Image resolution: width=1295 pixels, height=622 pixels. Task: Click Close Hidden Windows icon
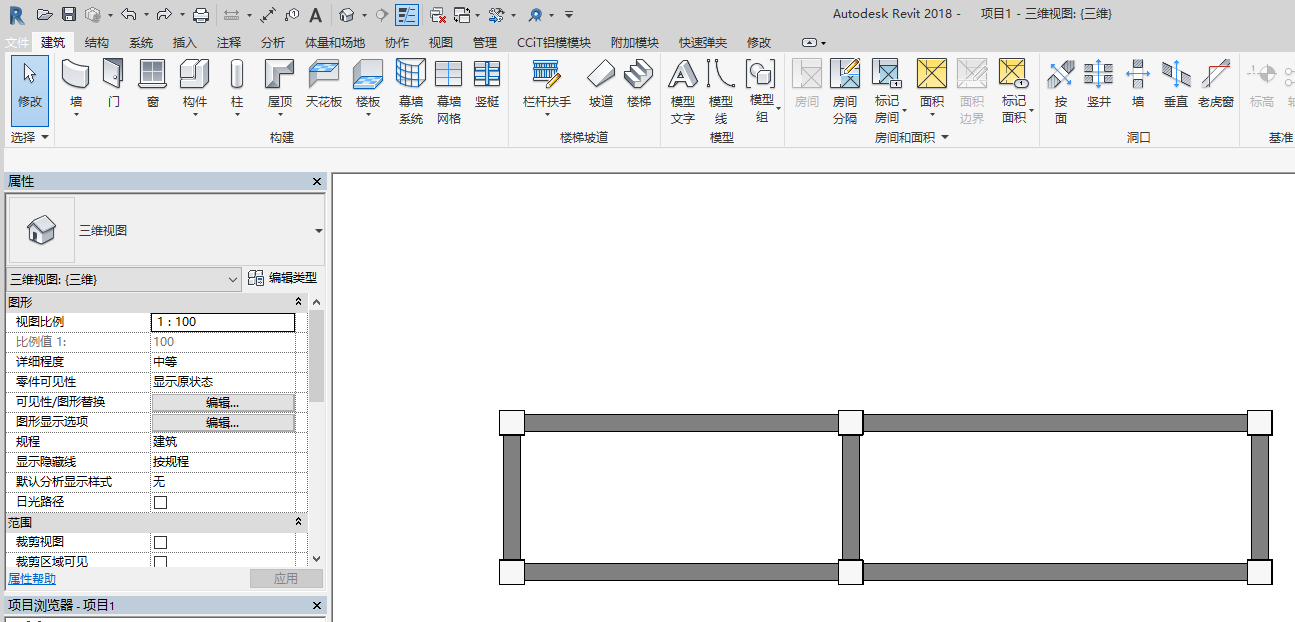[438, 14]
